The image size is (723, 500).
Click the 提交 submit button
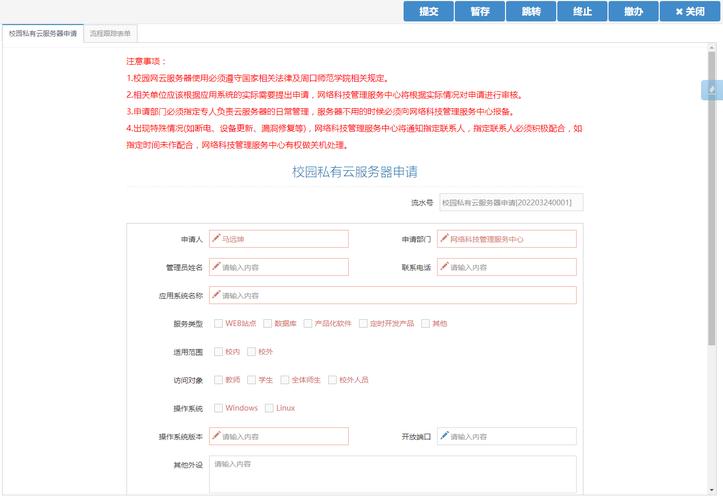(x=429, y=12)
